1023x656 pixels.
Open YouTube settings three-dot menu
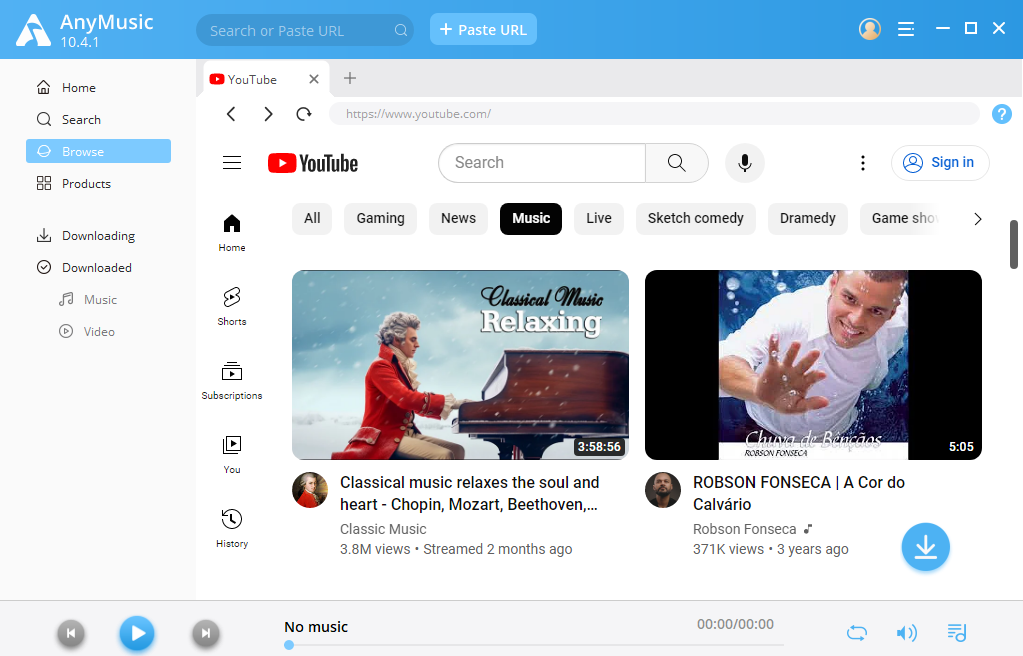click(x=863, y=163)
